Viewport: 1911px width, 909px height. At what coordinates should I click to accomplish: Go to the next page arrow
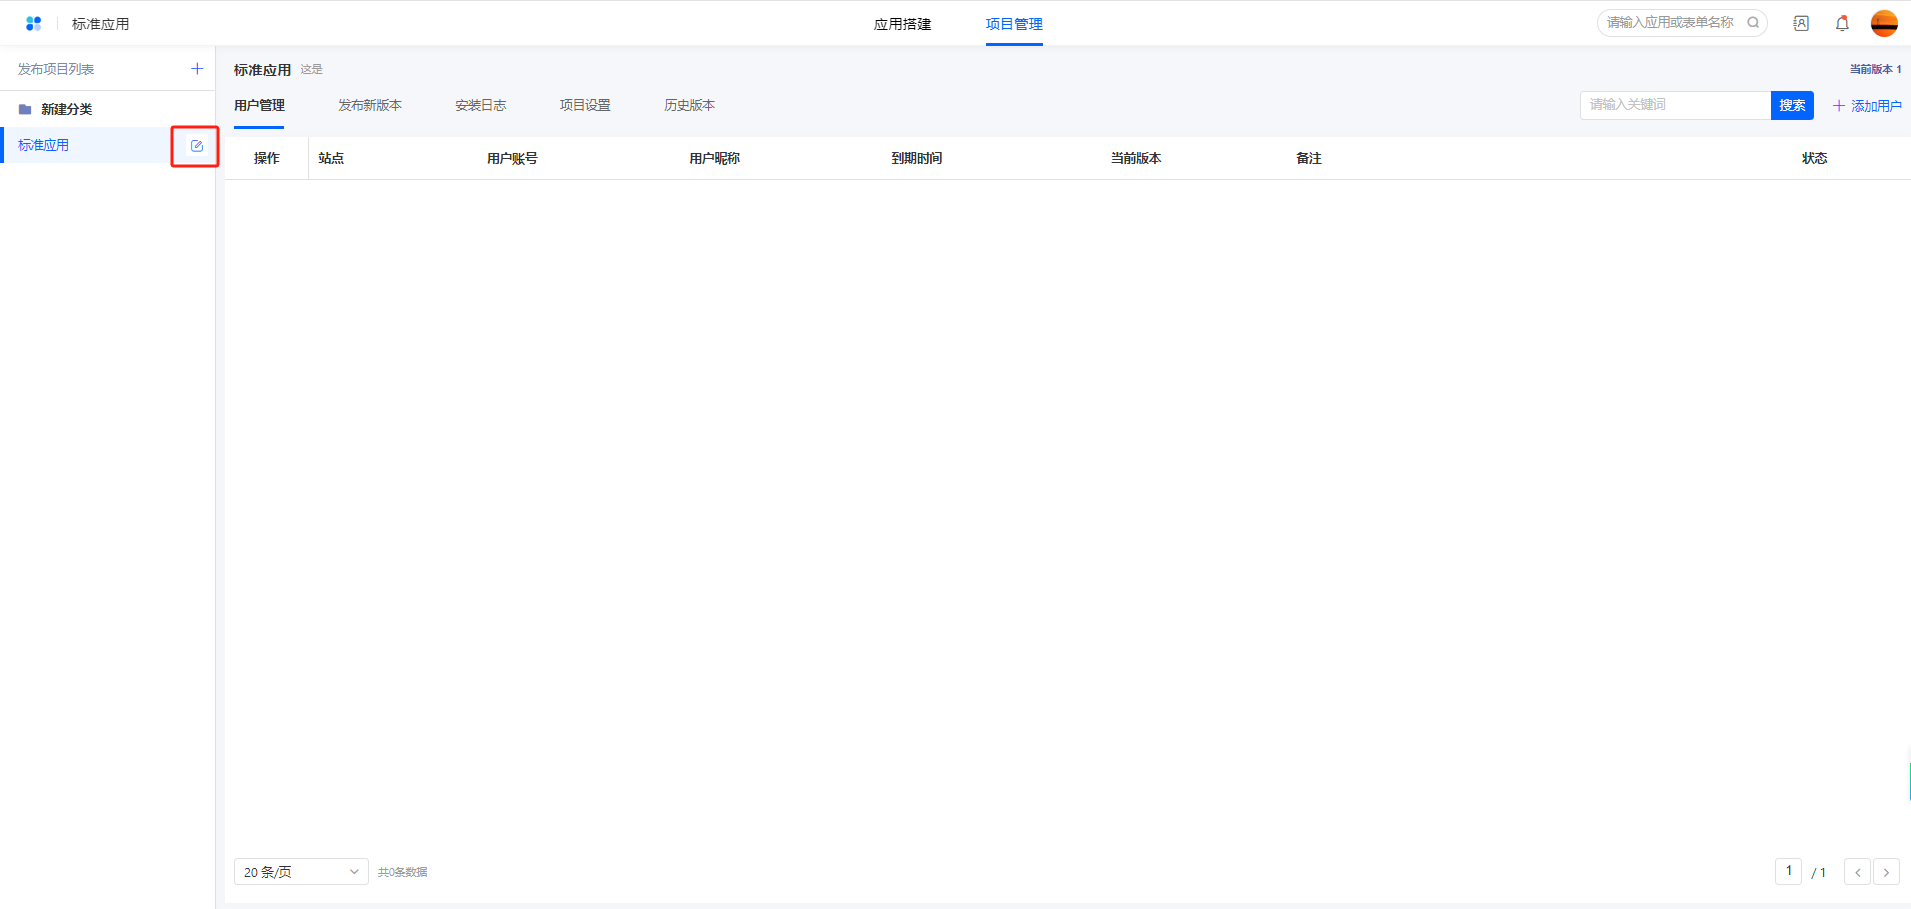tap(1886, 872)
